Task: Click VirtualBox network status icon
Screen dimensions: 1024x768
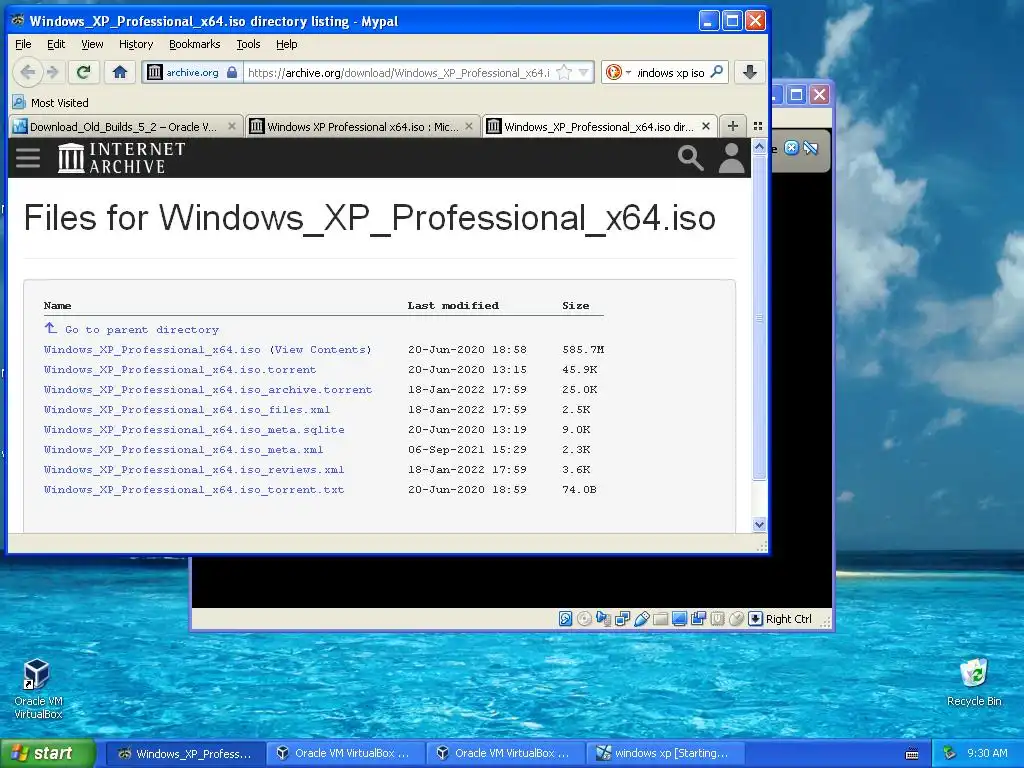Action: click(622, 618)
